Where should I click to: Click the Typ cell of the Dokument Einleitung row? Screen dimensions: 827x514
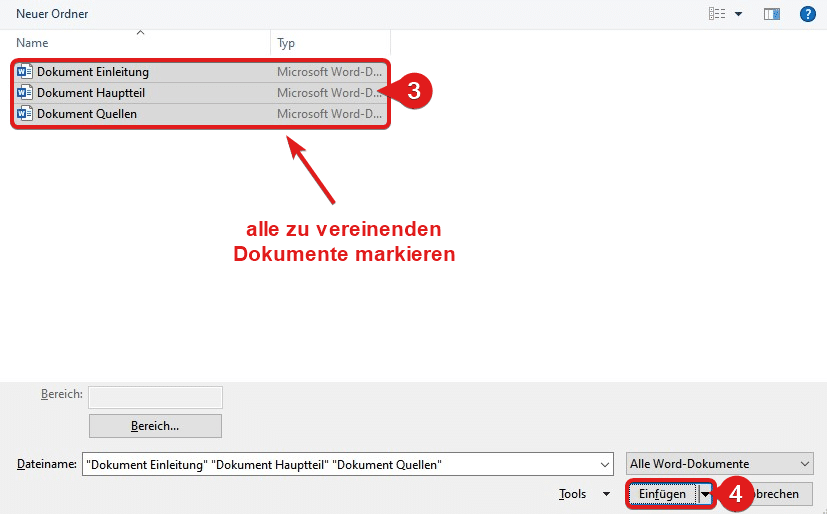coord(328,72)
